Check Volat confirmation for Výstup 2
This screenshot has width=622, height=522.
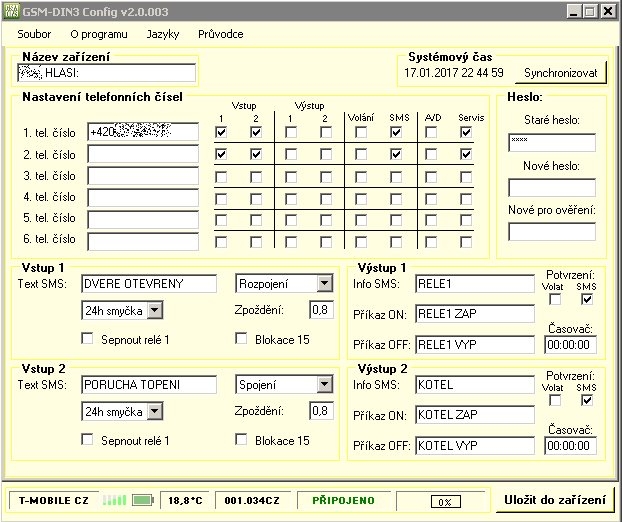click(x=554, y=400)
